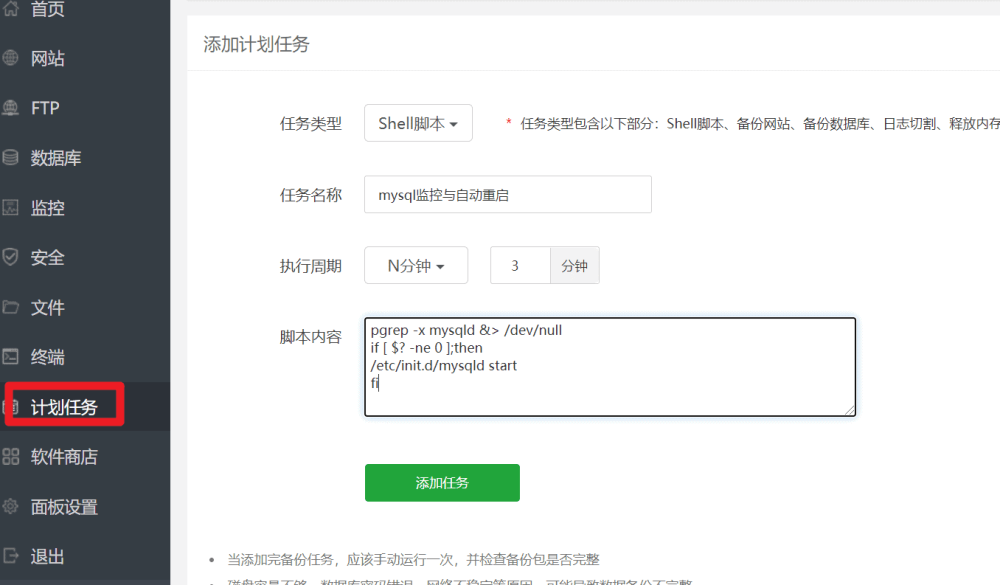This screenshot has height=585, width=1000.
Task: Click the logout icon beside 退出
Action: [11, 556]
